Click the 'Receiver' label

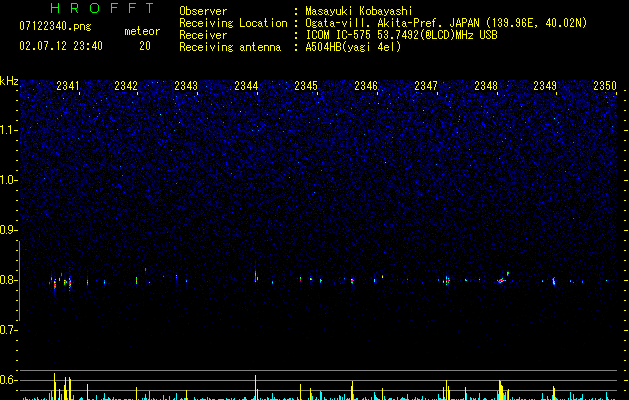point(203,35)
